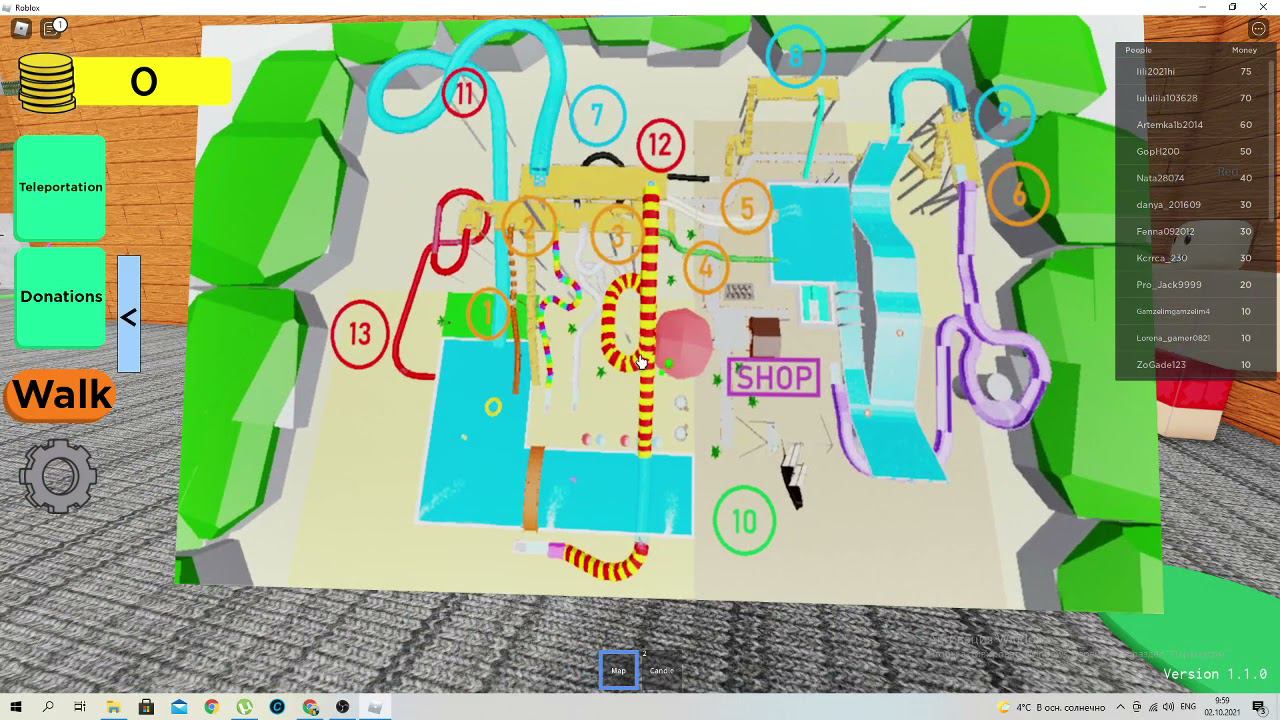Click the gold coin stack icon
Image resolution: width=1280 pixels, height=720 pixels.
pos(46,82)
